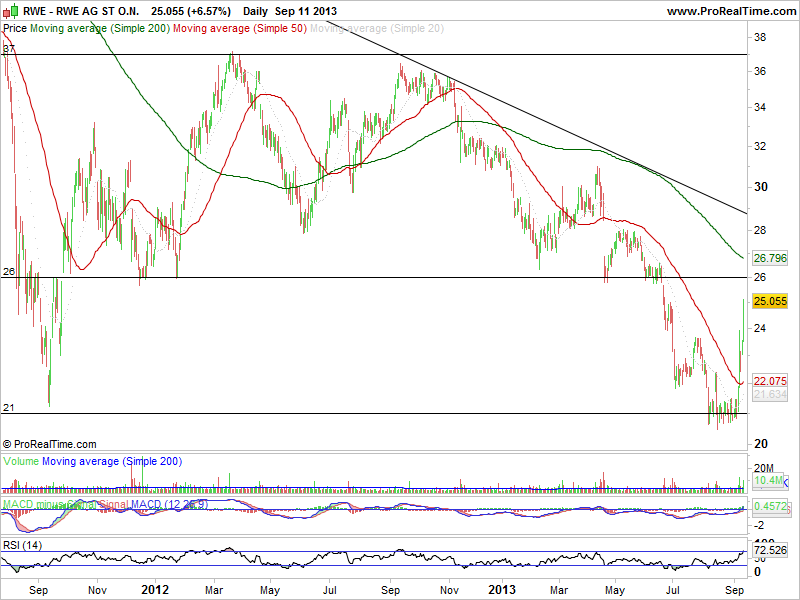The image size is (800, 600).
Task: Click the 34 price axis tick
Action: click(x=760, y=108)
